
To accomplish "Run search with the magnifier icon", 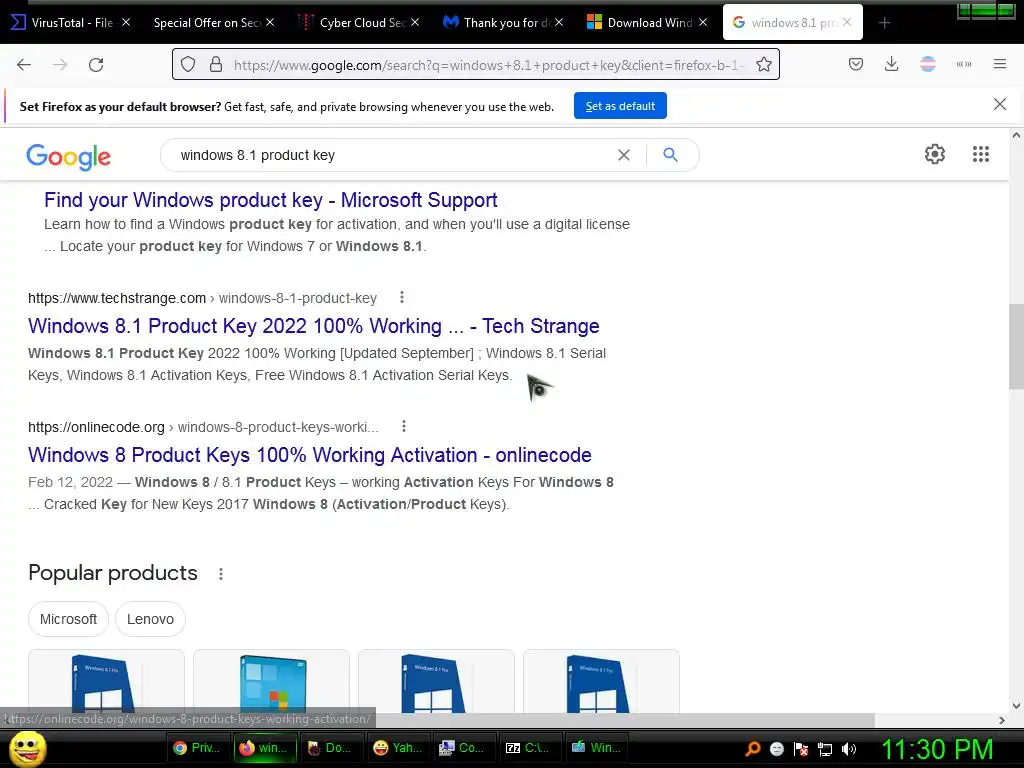I will 670,155.
